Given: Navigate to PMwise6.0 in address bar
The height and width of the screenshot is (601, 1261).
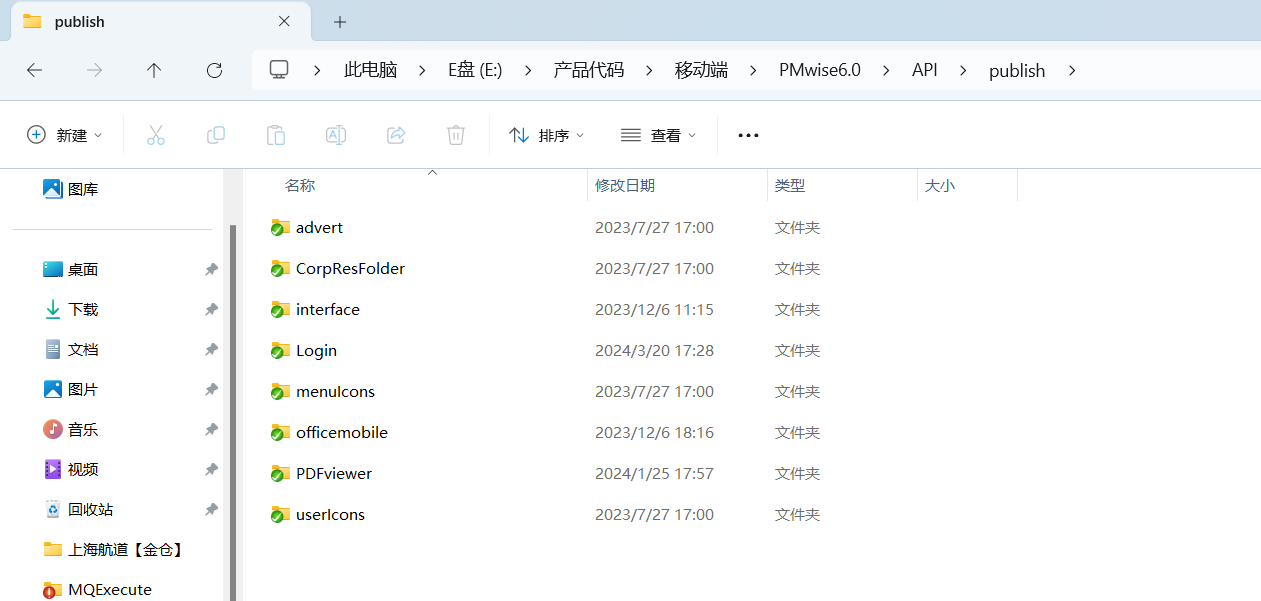Looking at the screenshot, I should click(820, 70).
